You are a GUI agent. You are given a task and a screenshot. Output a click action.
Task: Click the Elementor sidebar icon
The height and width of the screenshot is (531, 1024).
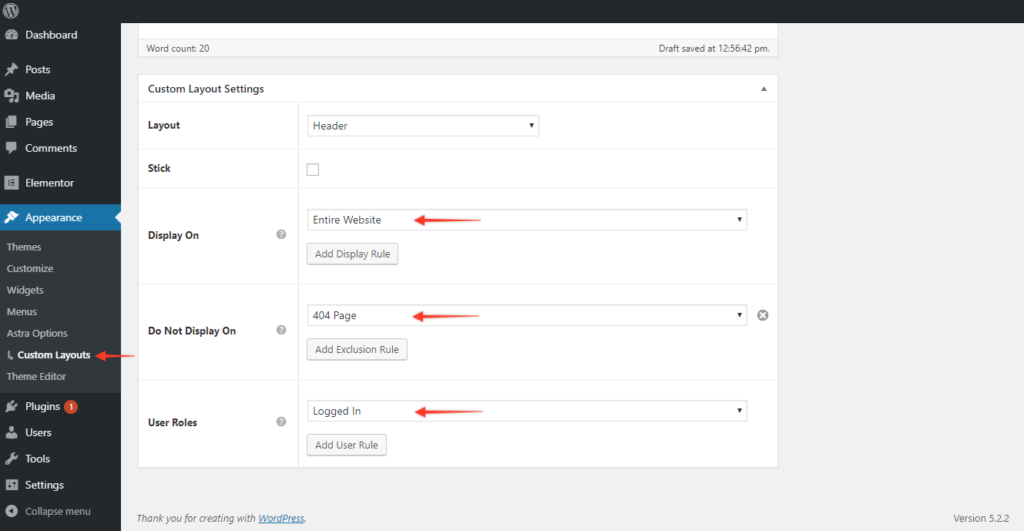[x=12, y=183]
